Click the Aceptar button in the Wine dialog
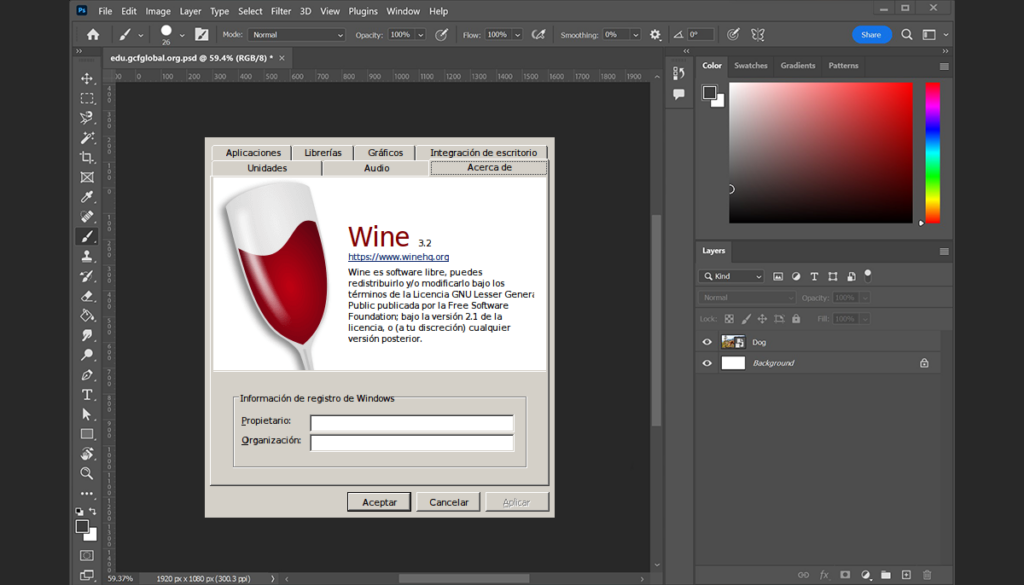1024x585 pixels. tap(378, 502)
